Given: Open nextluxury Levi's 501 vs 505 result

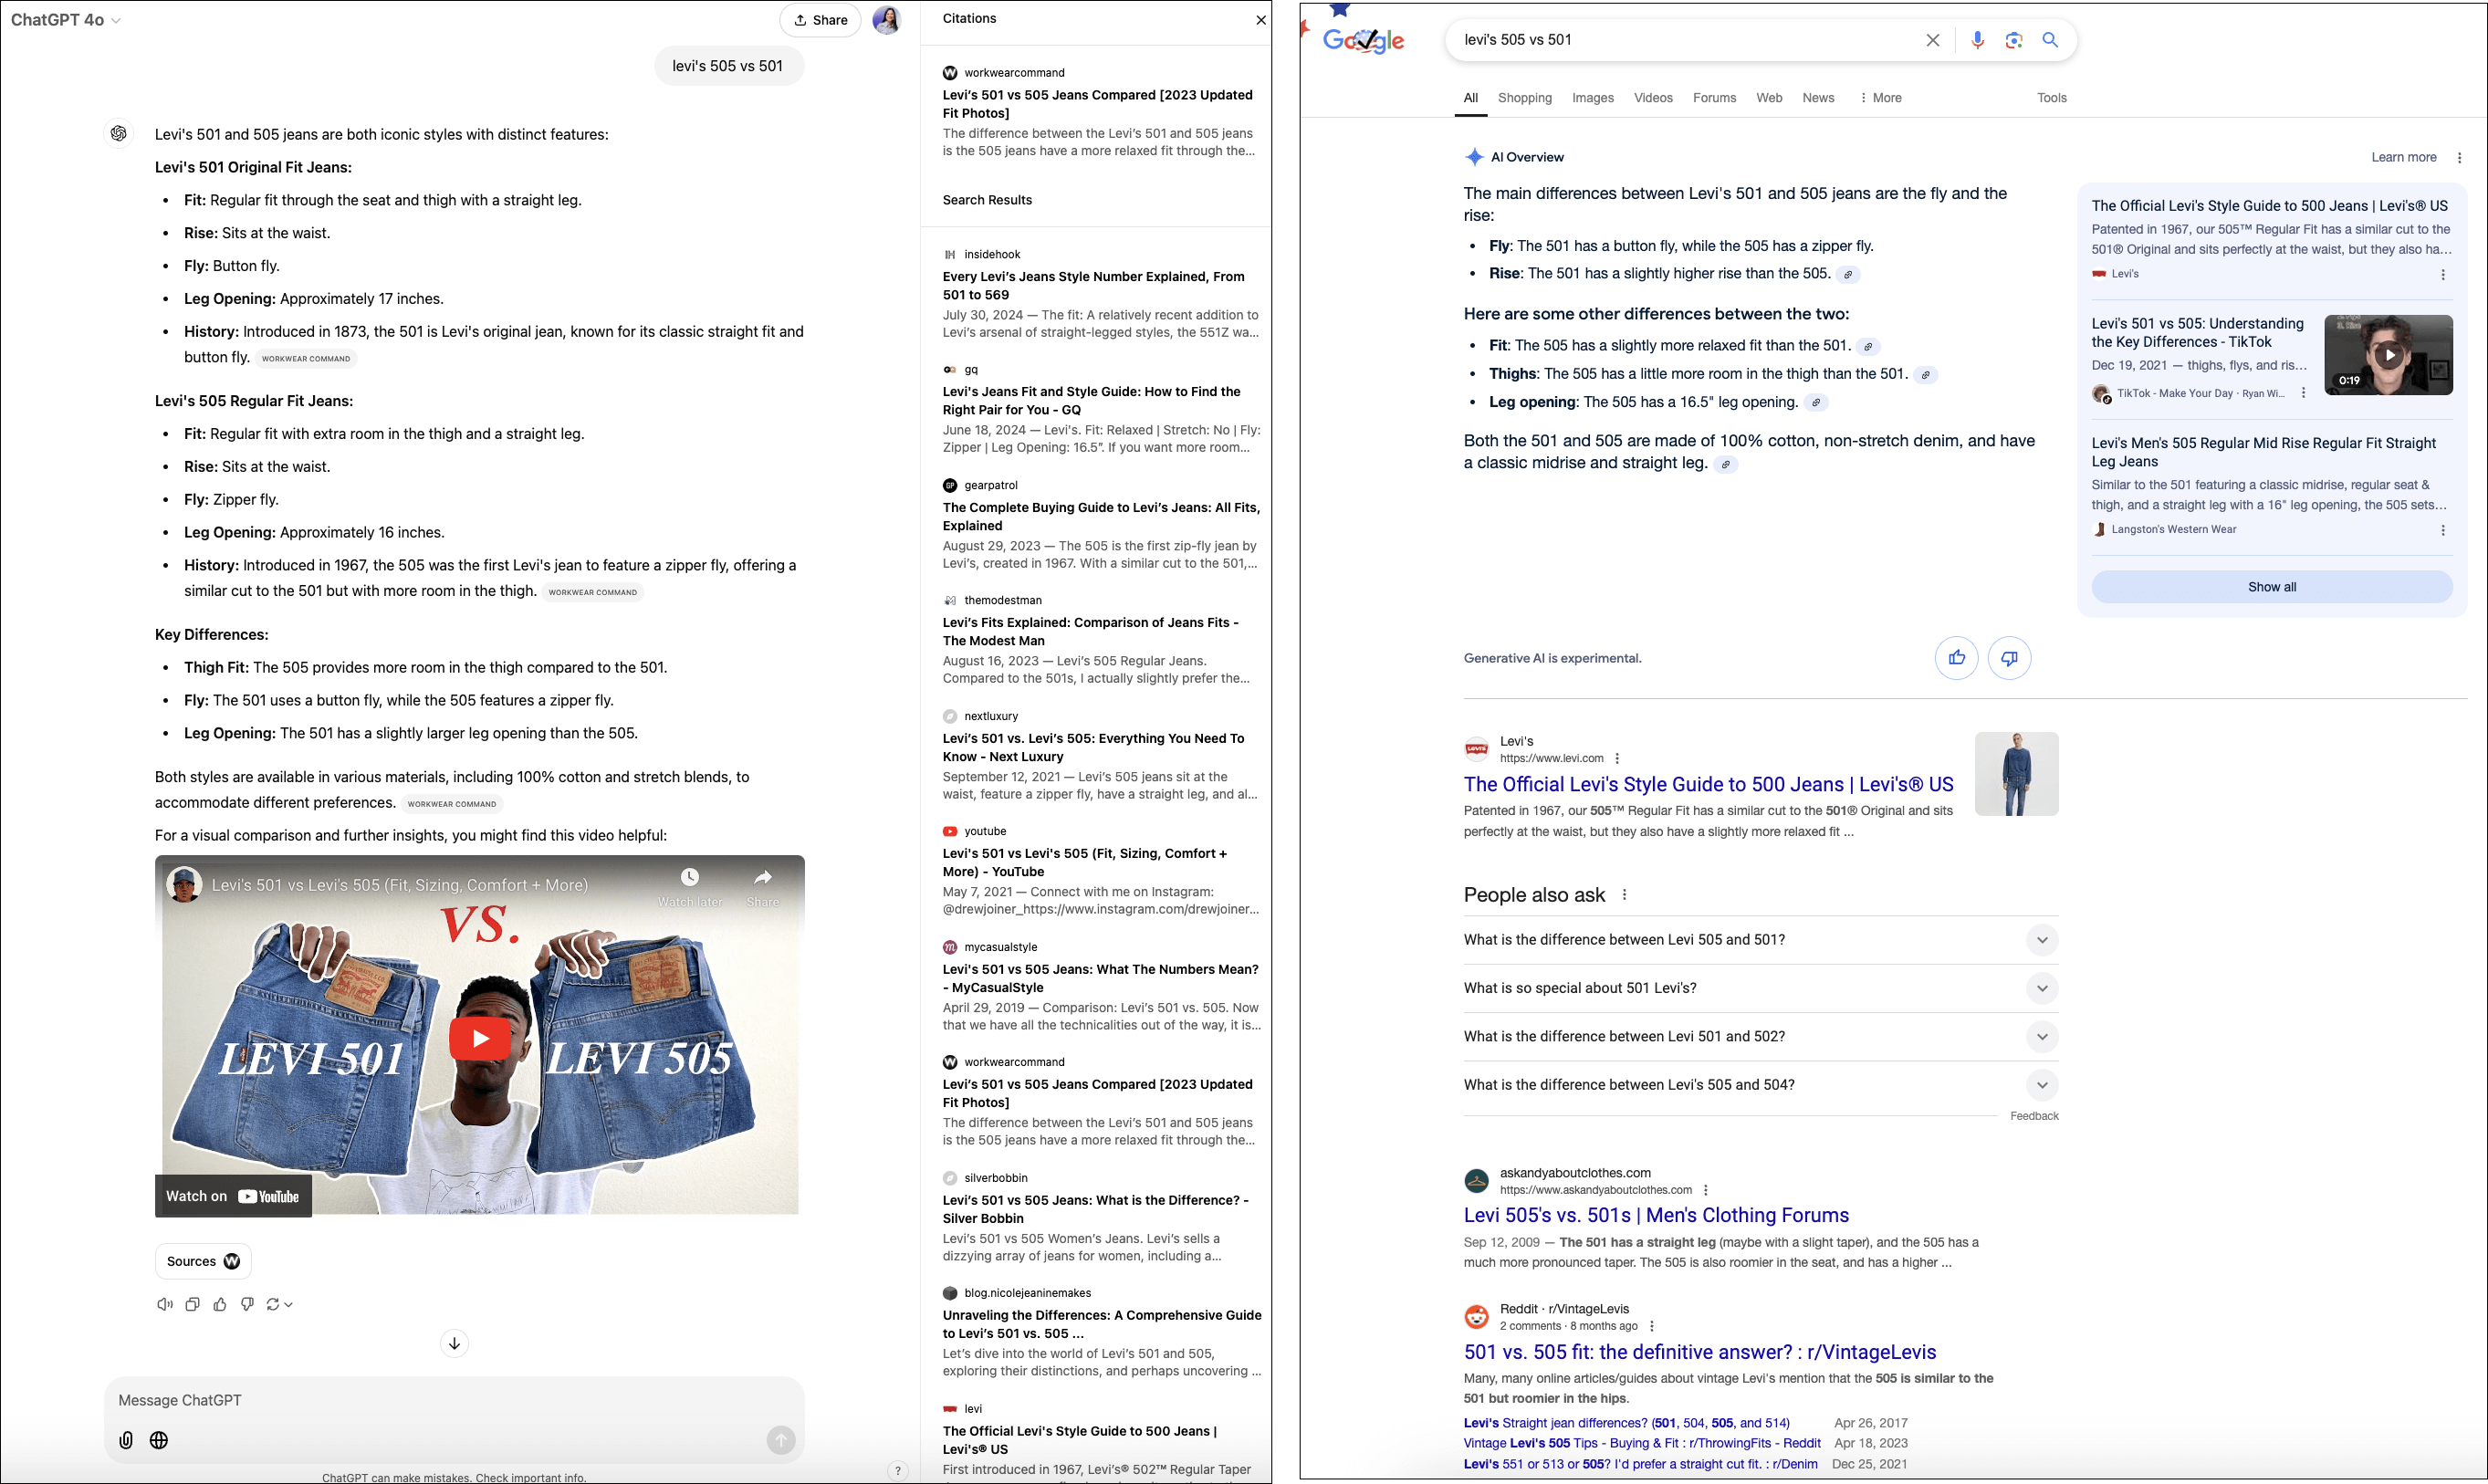Looking at the screenshot, I should point(1094,747).
